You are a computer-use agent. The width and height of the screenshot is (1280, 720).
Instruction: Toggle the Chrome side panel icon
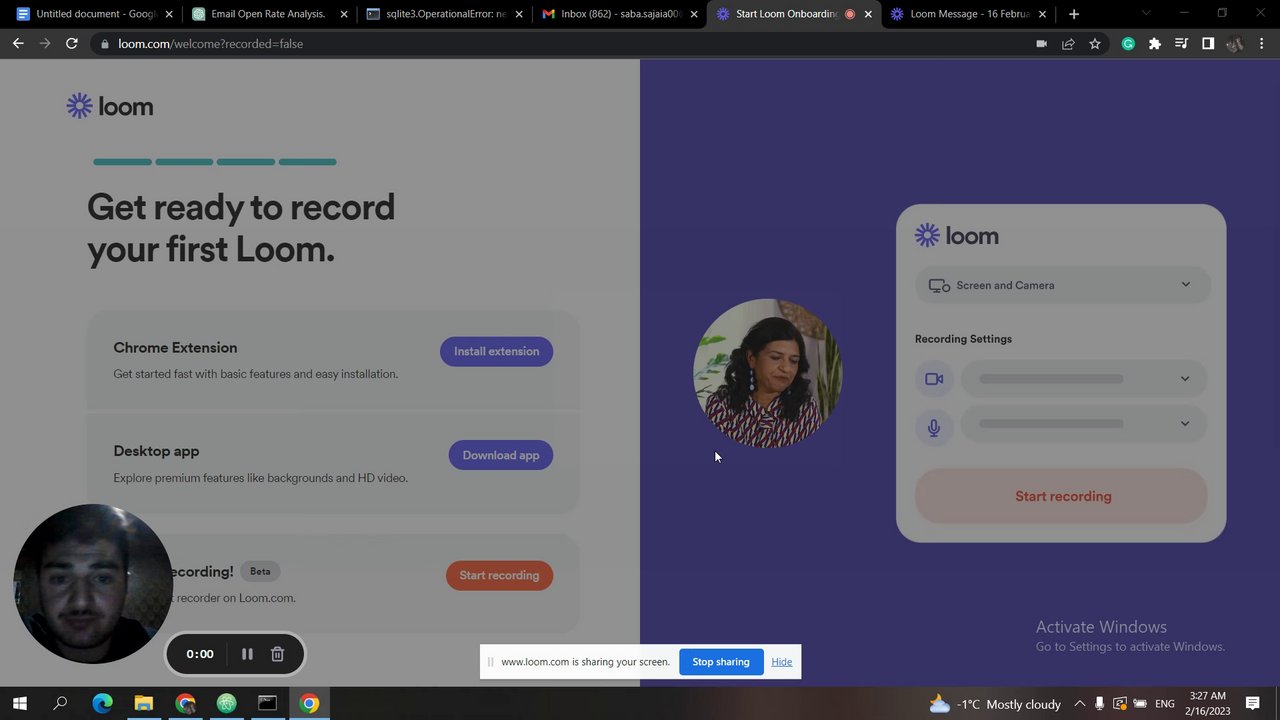click(1208, 44)
